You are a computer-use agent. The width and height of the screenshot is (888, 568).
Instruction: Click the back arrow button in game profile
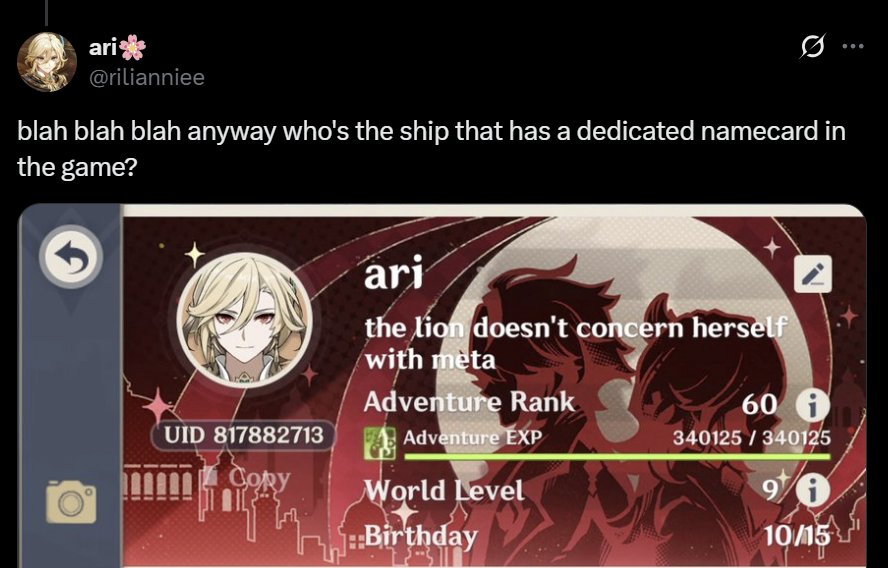pyautogui.click(x=71, y=257)
